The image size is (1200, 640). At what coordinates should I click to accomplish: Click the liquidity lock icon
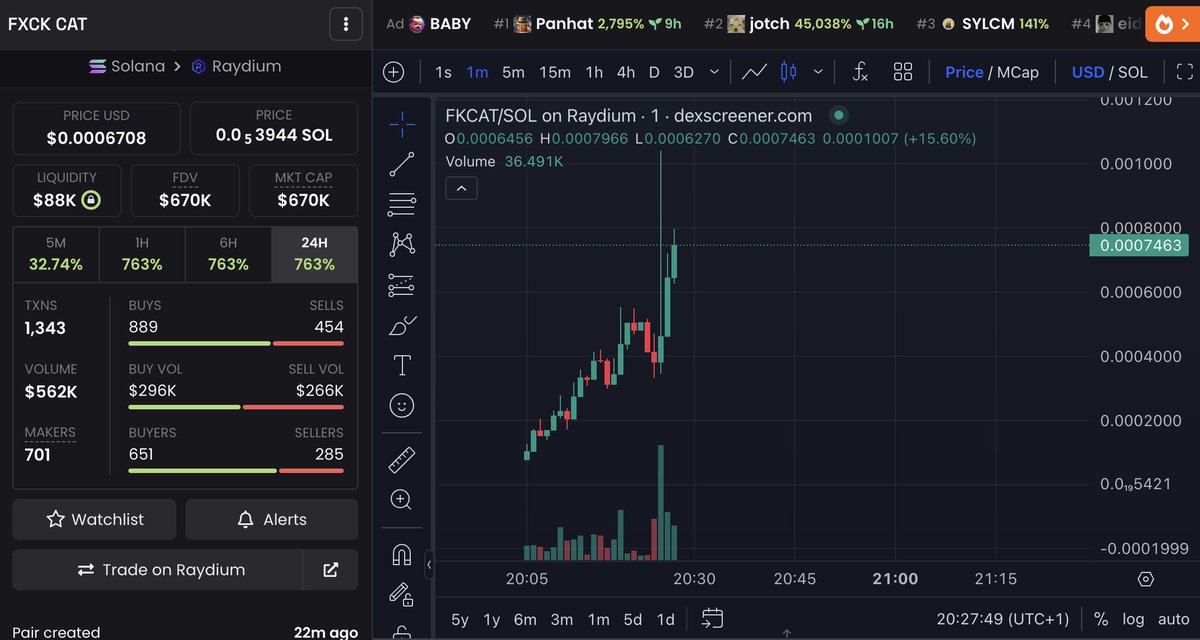click(x=90, y=200)
